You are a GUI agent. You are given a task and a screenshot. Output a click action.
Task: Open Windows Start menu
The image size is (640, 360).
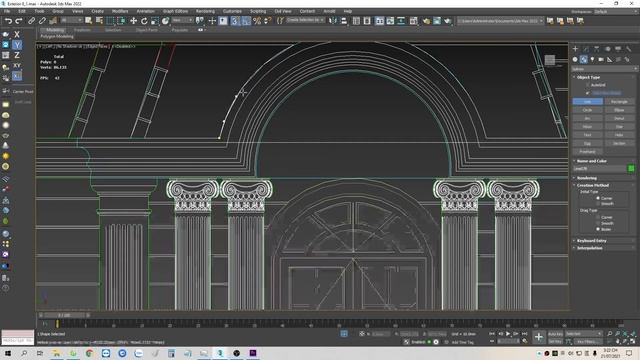click(7, 353)
